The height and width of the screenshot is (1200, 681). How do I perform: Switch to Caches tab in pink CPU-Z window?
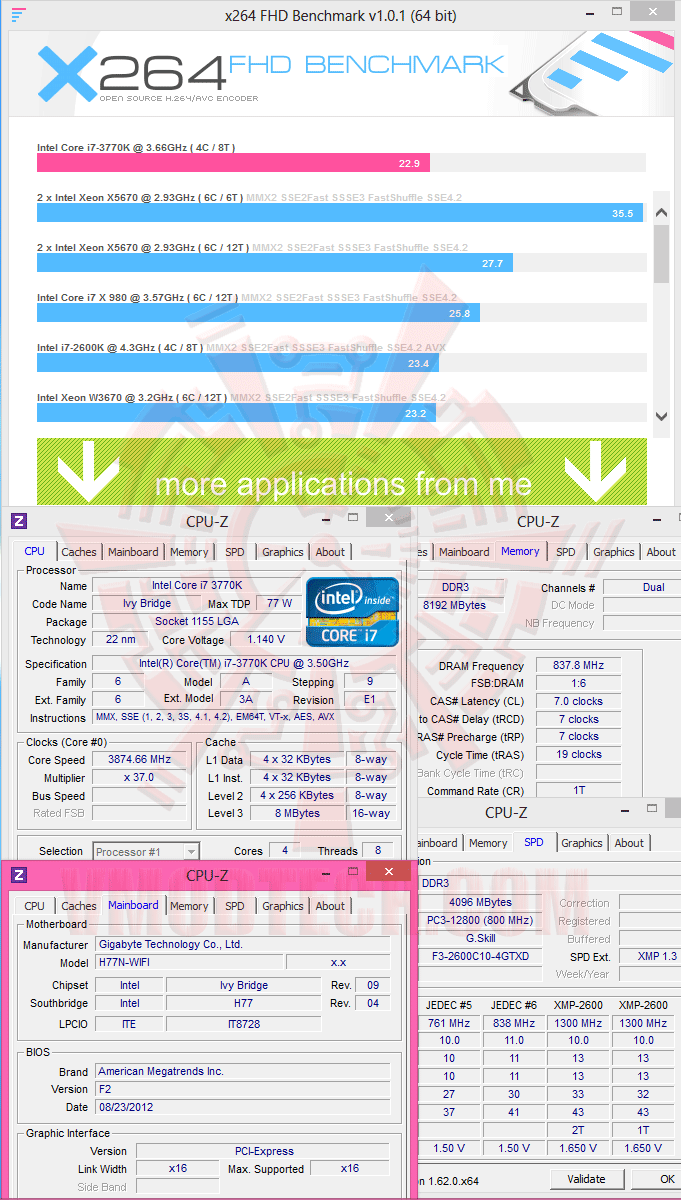pyautogui.click(x=79, y=906)
